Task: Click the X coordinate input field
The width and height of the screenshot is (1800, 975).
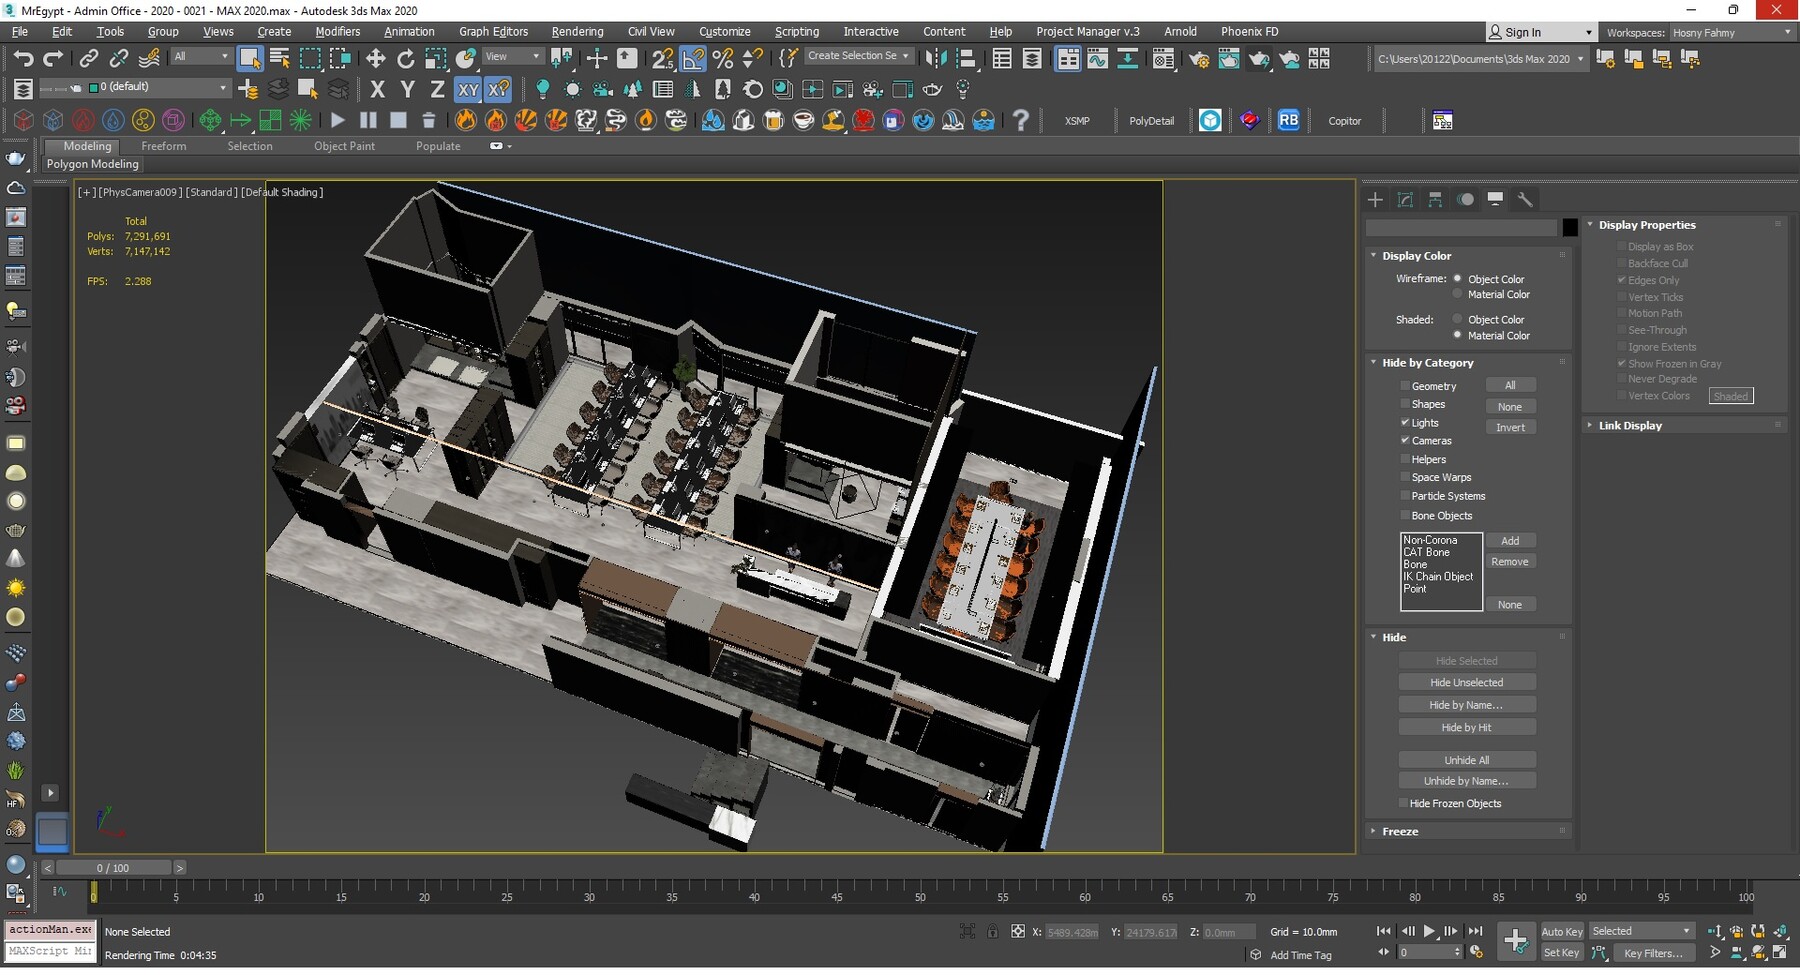Action: (x=1070, y=931)
